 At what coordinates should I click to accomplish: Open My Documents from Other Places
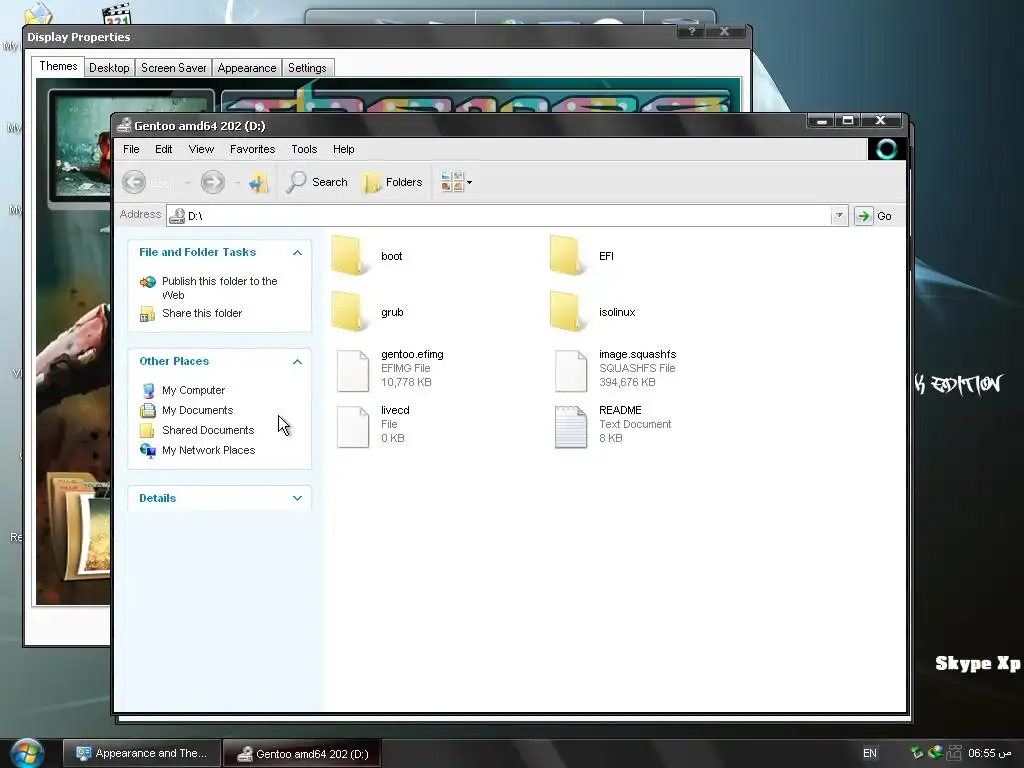[197, 410]
